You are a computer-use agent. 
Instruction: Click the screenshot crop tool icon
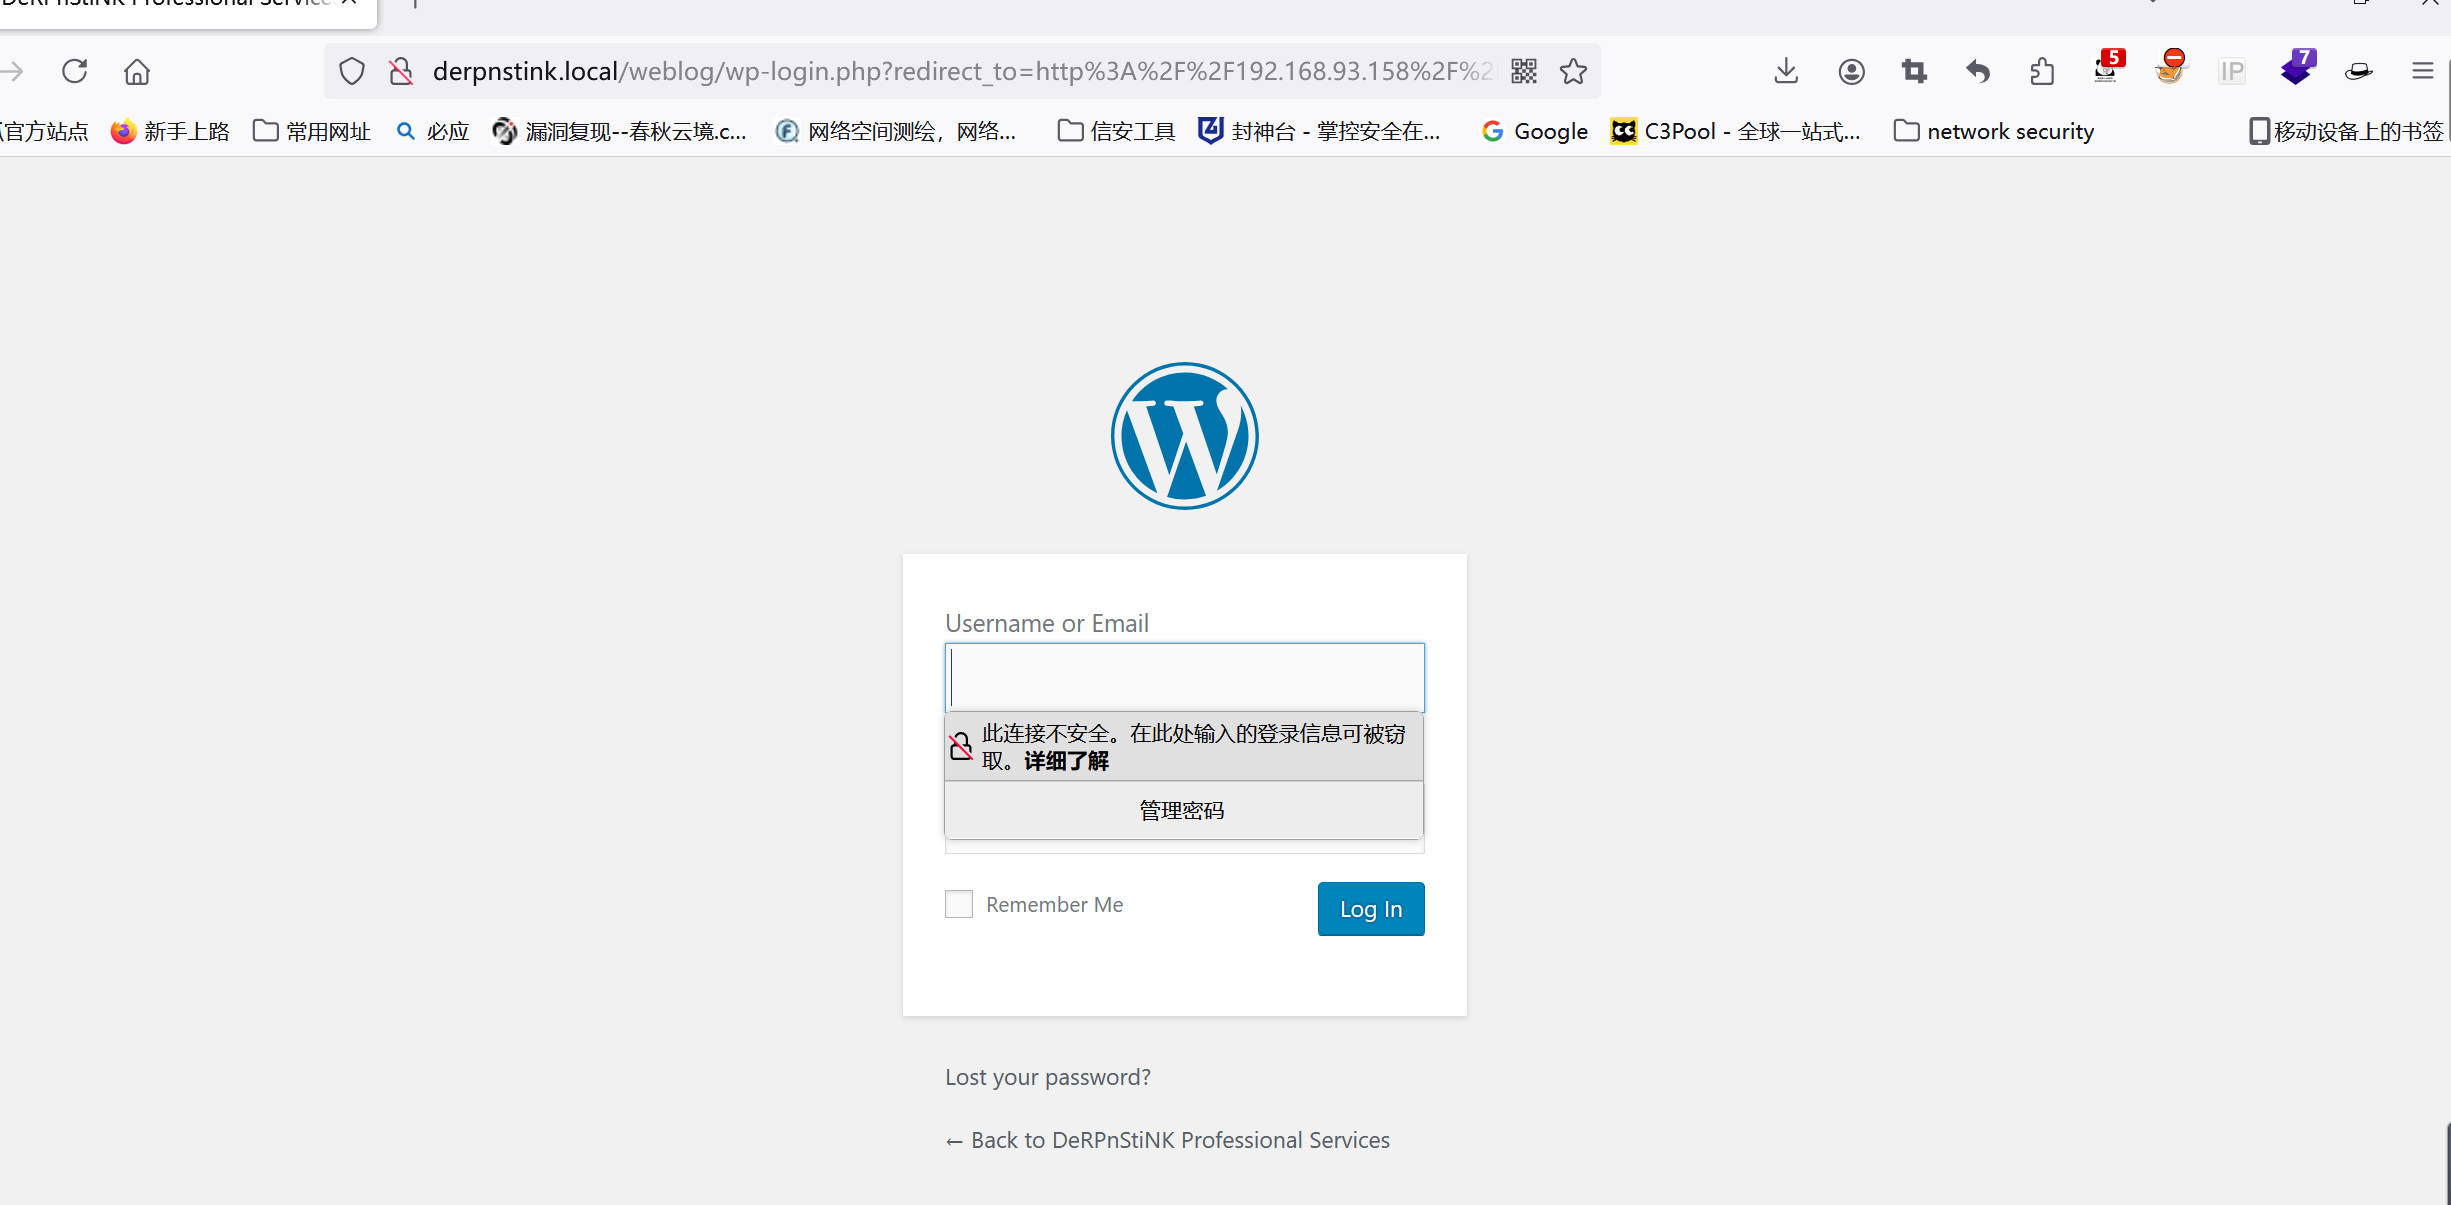tap(1914, 71)
